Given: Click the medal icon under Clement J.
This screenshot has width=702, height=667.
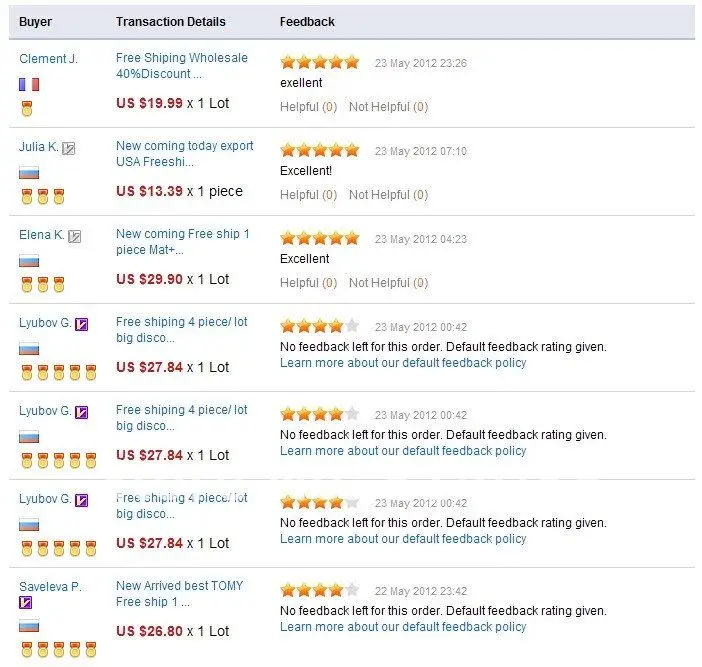Looking at the screenshot, I should tap(27, 109).
